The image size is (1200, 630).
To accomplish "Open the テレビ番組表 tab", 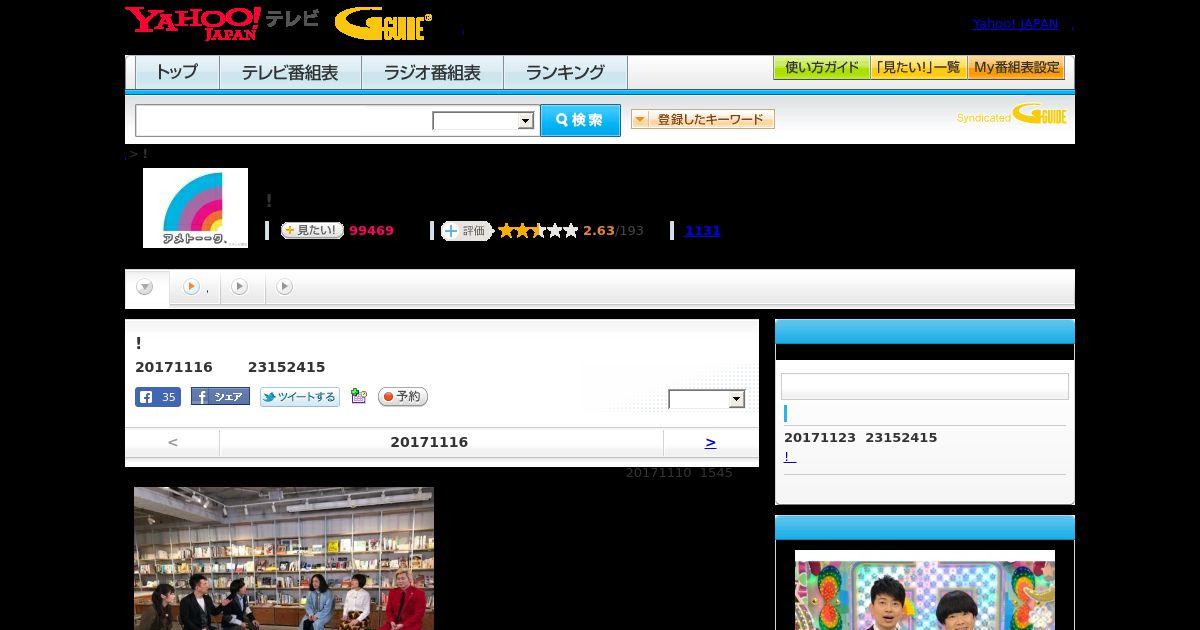I will 290,72.
